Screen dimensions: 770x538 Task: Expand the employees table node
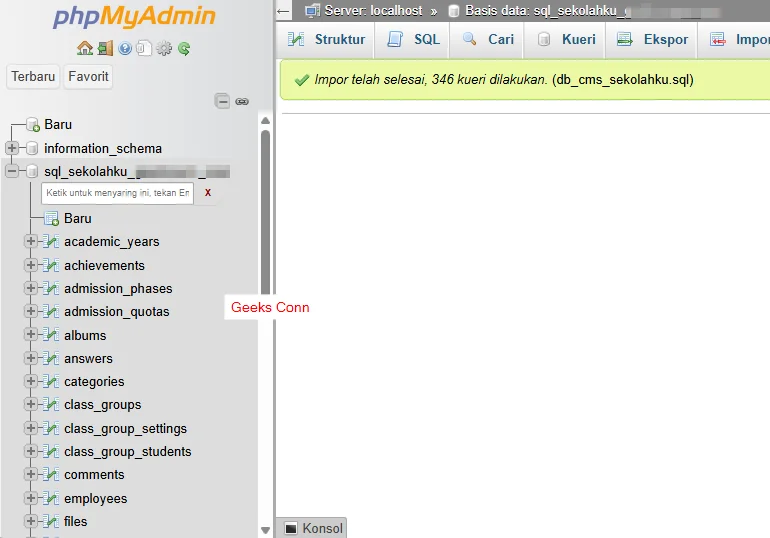point(30,498)
